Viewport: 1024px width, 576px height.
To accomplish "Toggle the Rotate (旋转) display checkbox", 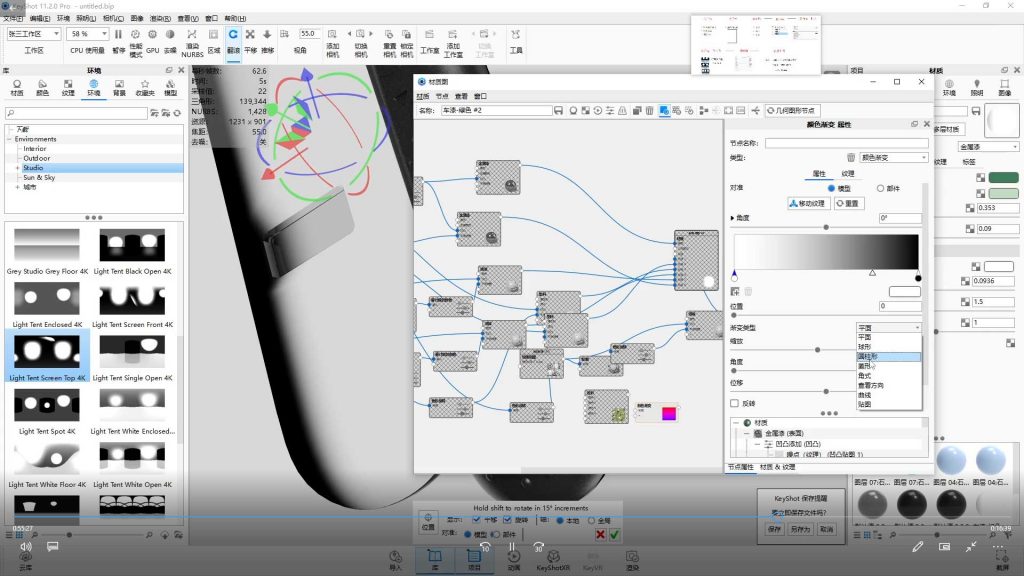I will [507, 520].
